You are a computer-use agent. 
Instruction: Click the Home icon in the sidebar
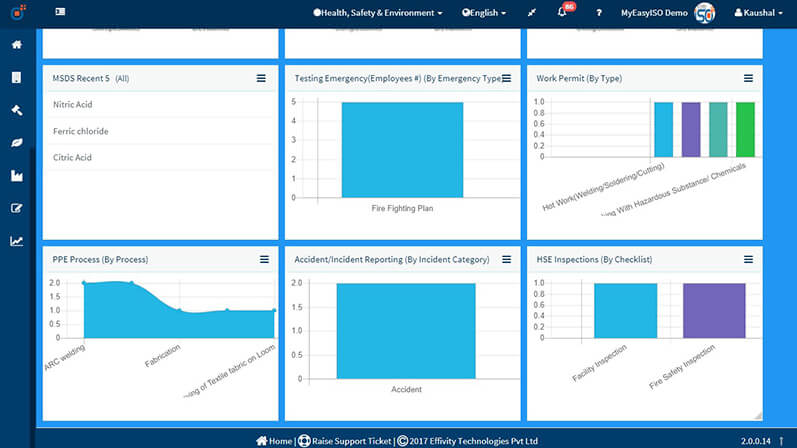(x=16, y=45)
